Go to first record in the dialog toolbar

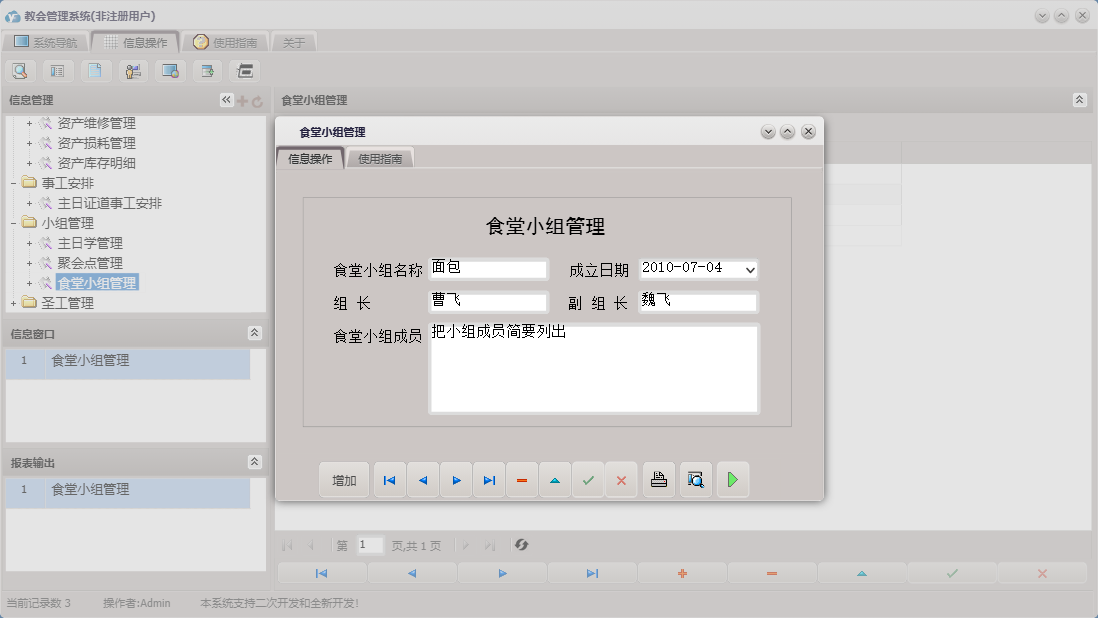coord(389,480)
